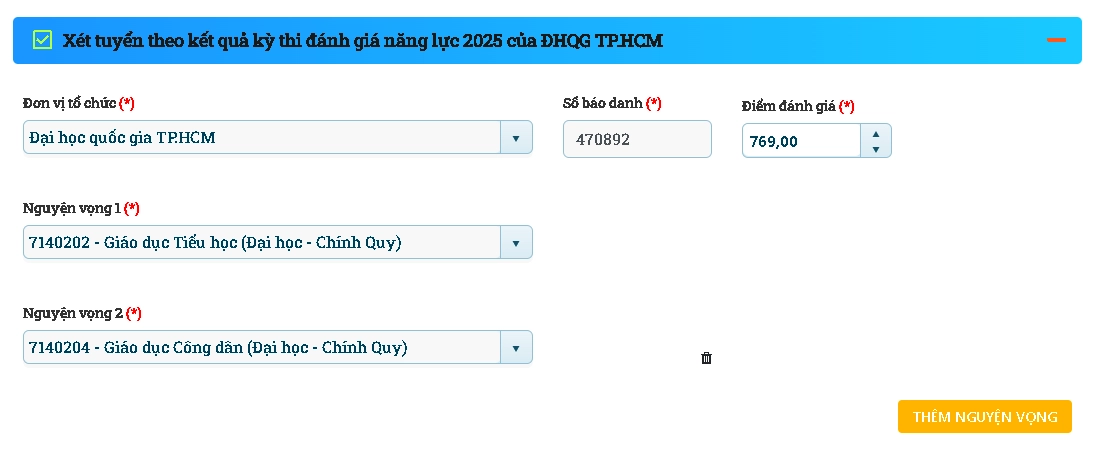Click the Đơn vị tổ chức label
The height and width of the screenshot is (449, 1096).
pyautogui.click(x=69, y=103)
